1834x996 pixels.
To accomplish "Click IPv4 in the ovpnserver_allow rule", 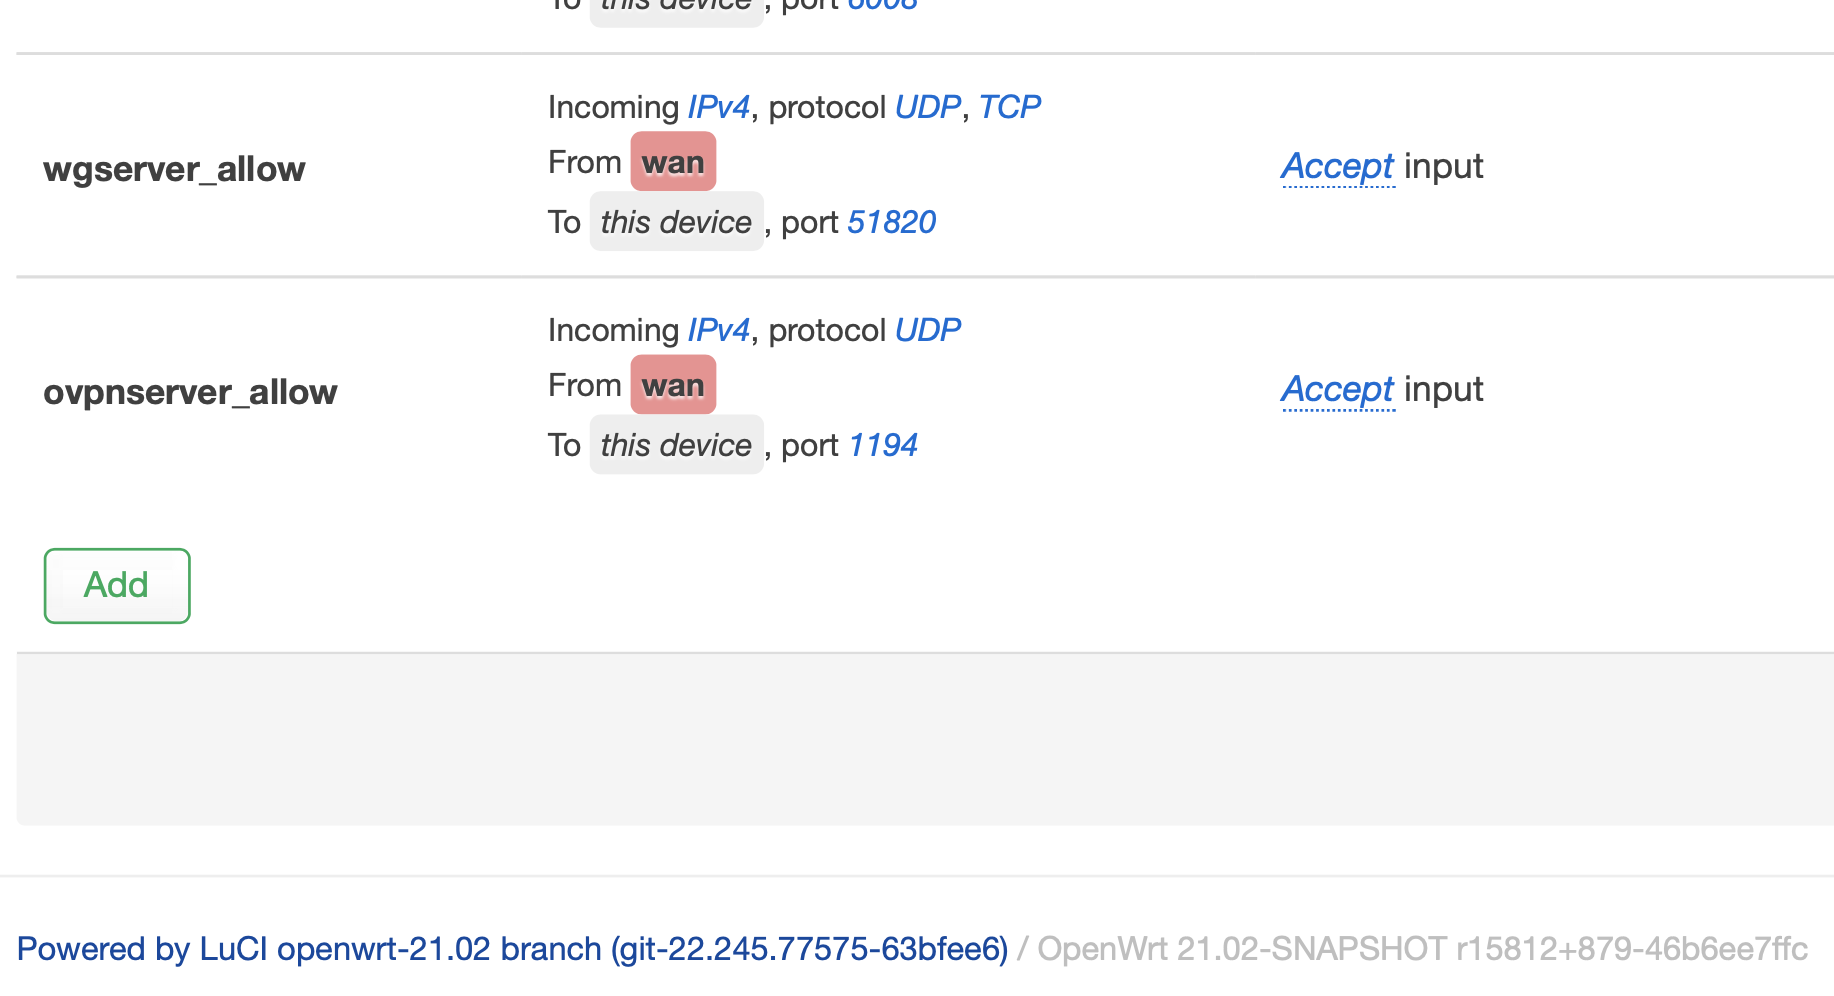I will click(x=718, y=330).
